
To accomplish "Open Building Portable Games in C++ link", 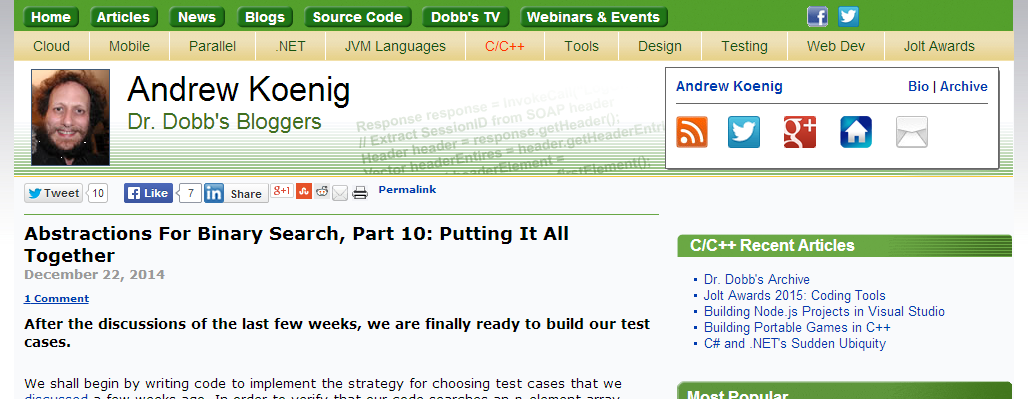I will click(797, 328).
